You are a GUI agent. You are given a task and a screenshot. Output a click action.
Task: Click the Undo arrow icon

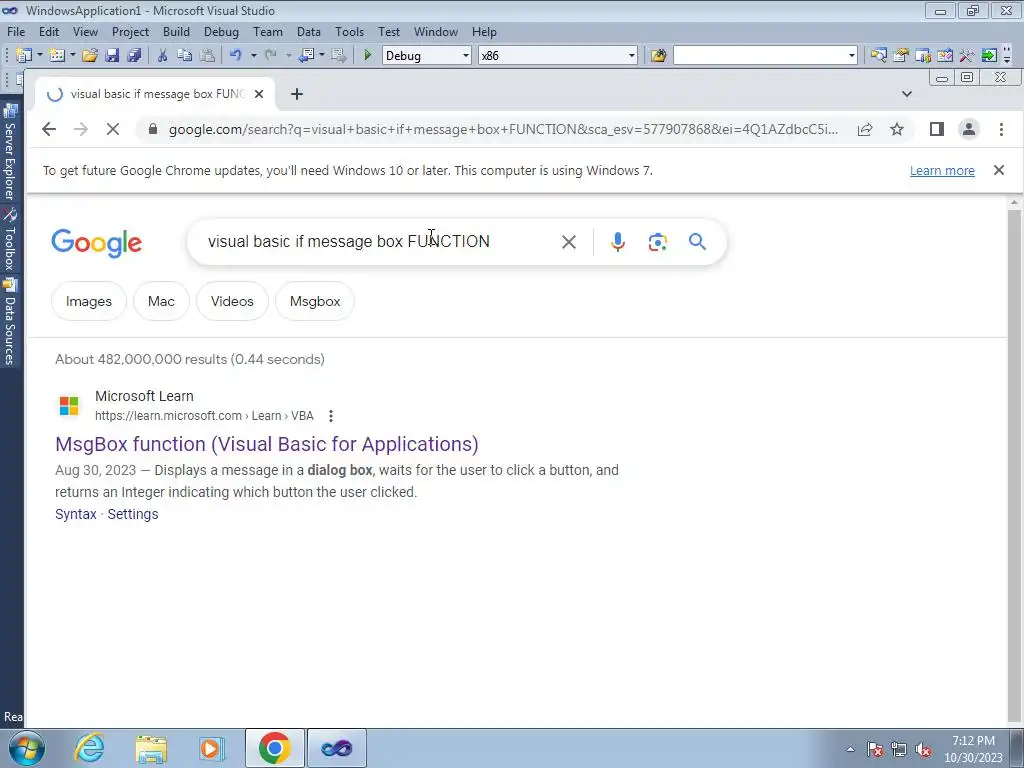pyautogui.click(x=236, y=56)
